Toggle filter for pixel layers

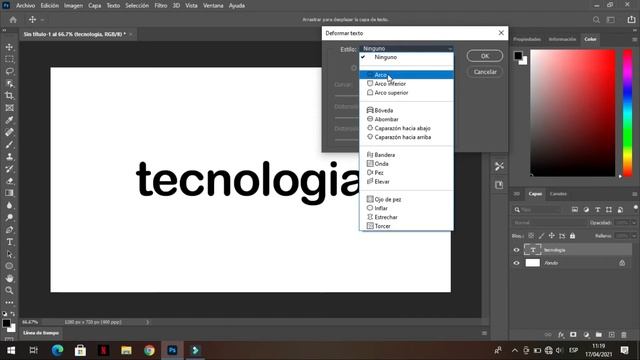(x=575, y=209)
